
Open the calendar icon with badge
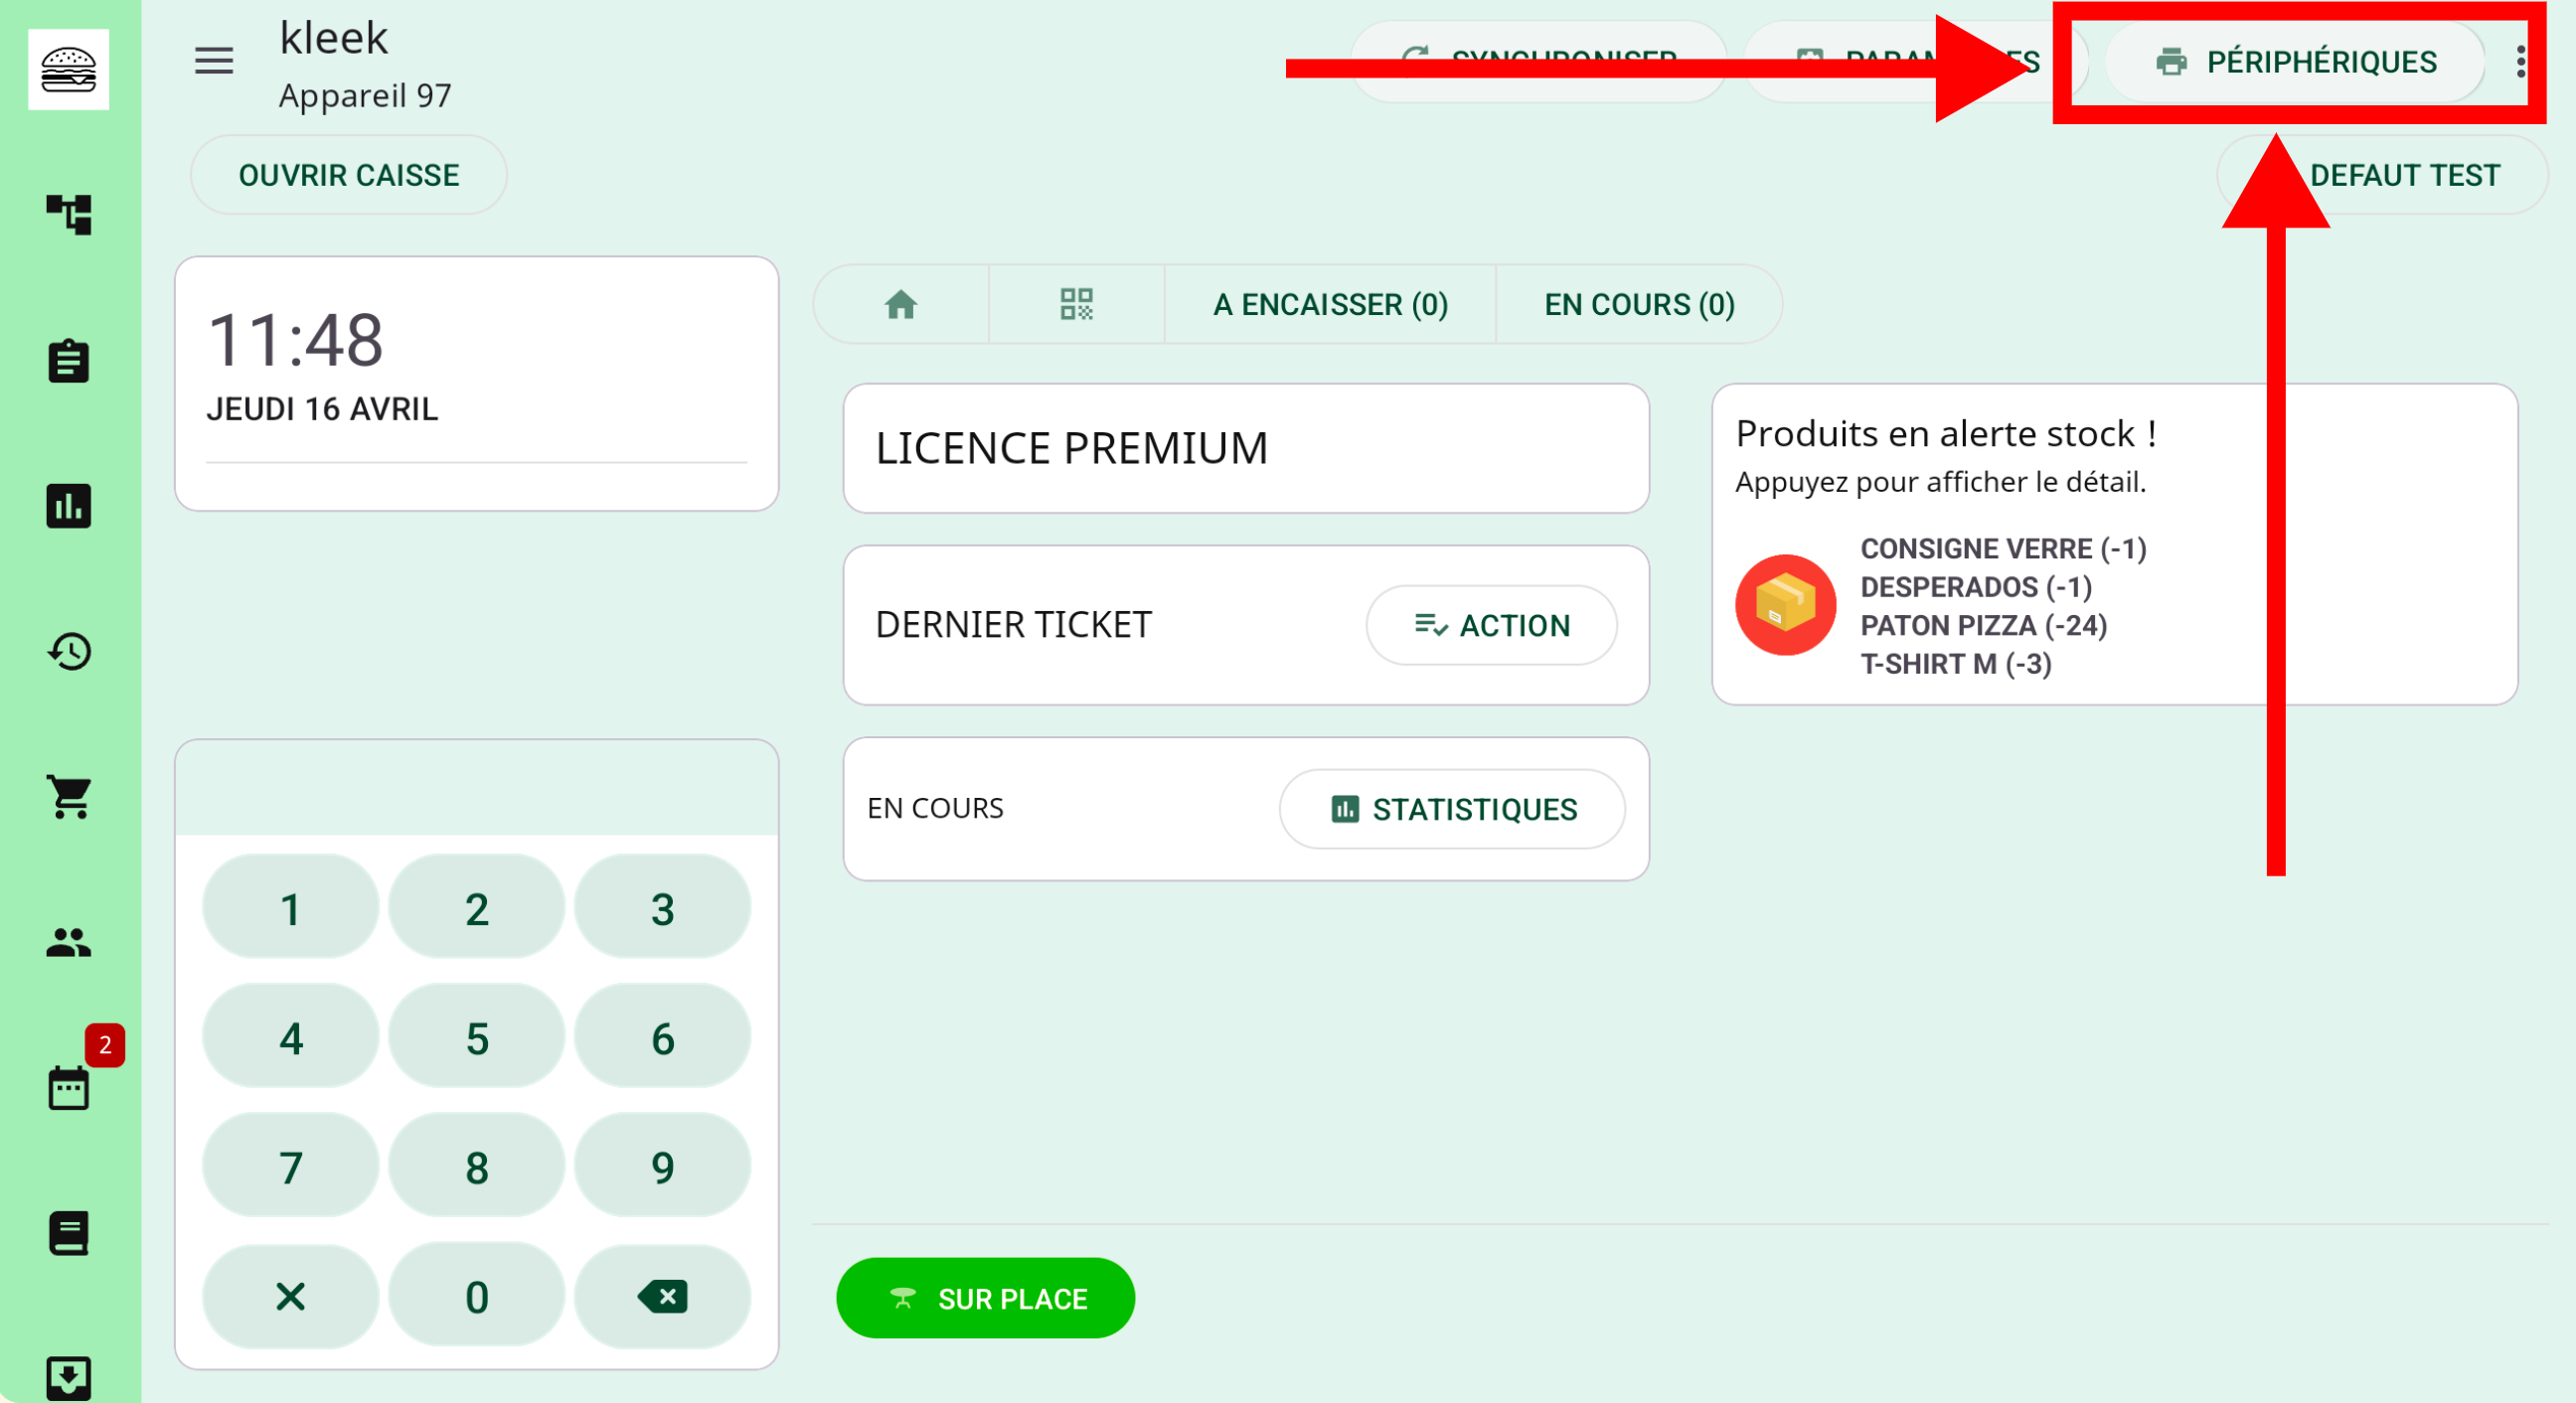(68, 1088)
